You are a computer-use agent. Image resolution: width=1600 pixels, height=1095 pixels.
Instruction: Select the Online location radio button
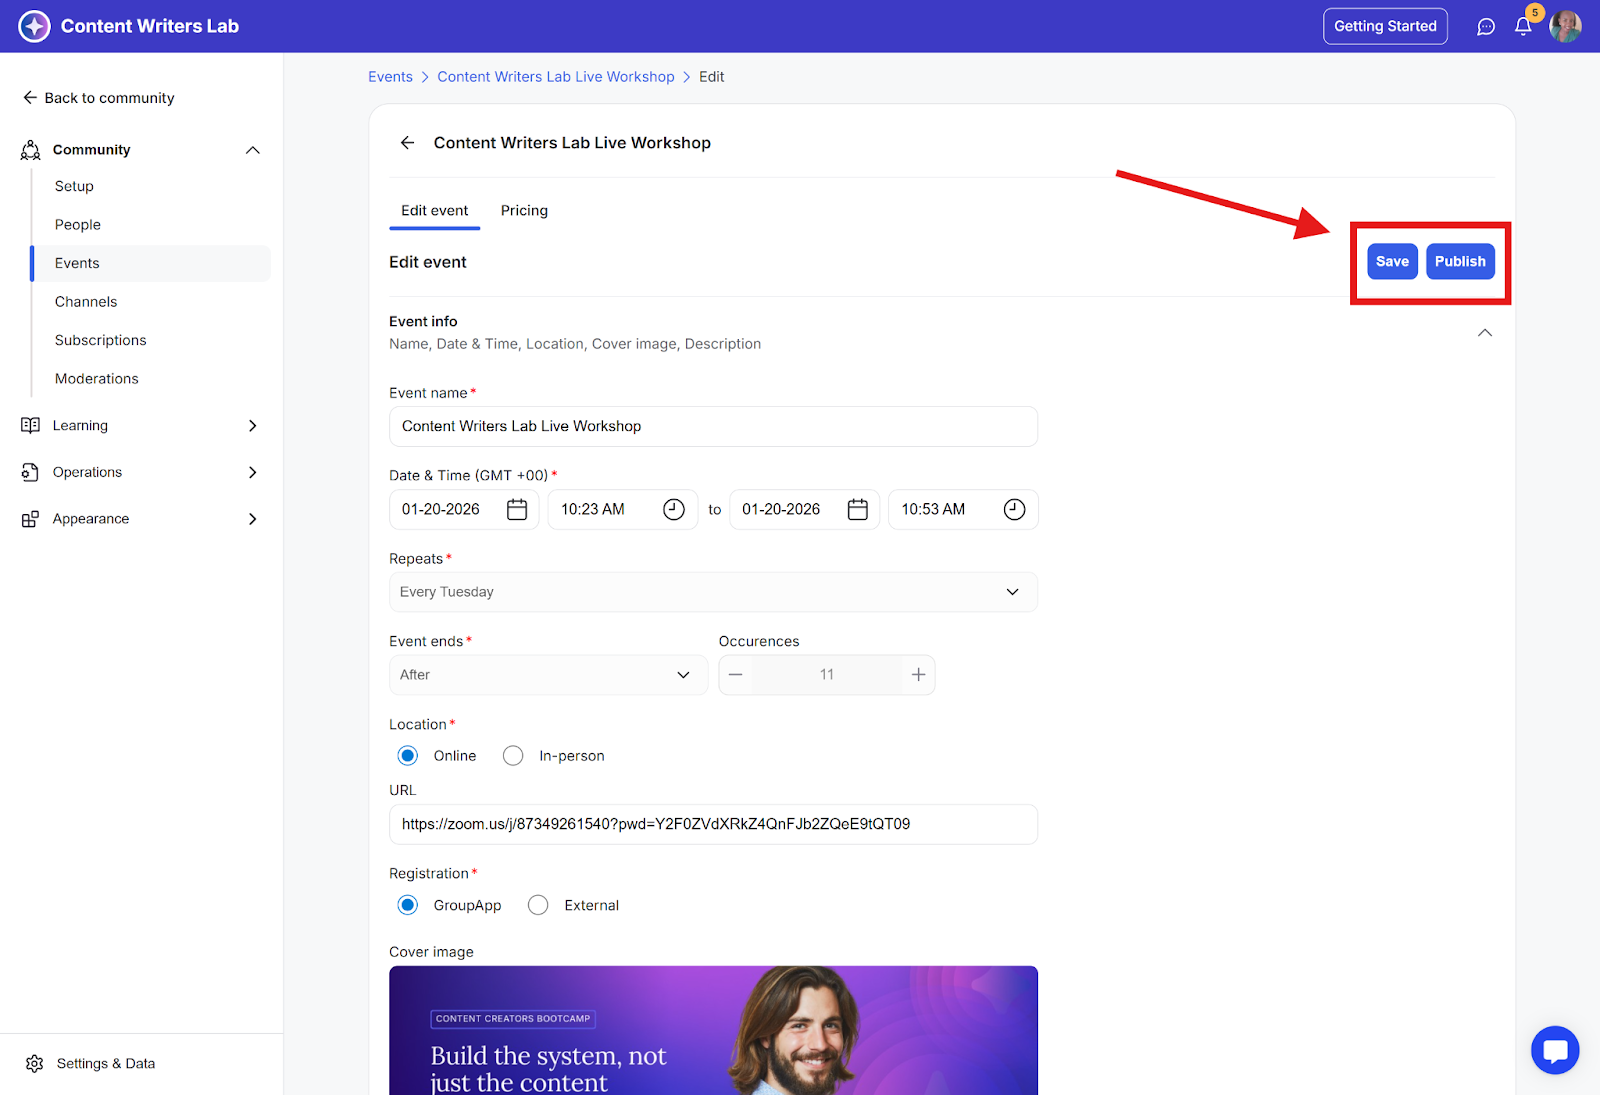(x=408, y=756)
